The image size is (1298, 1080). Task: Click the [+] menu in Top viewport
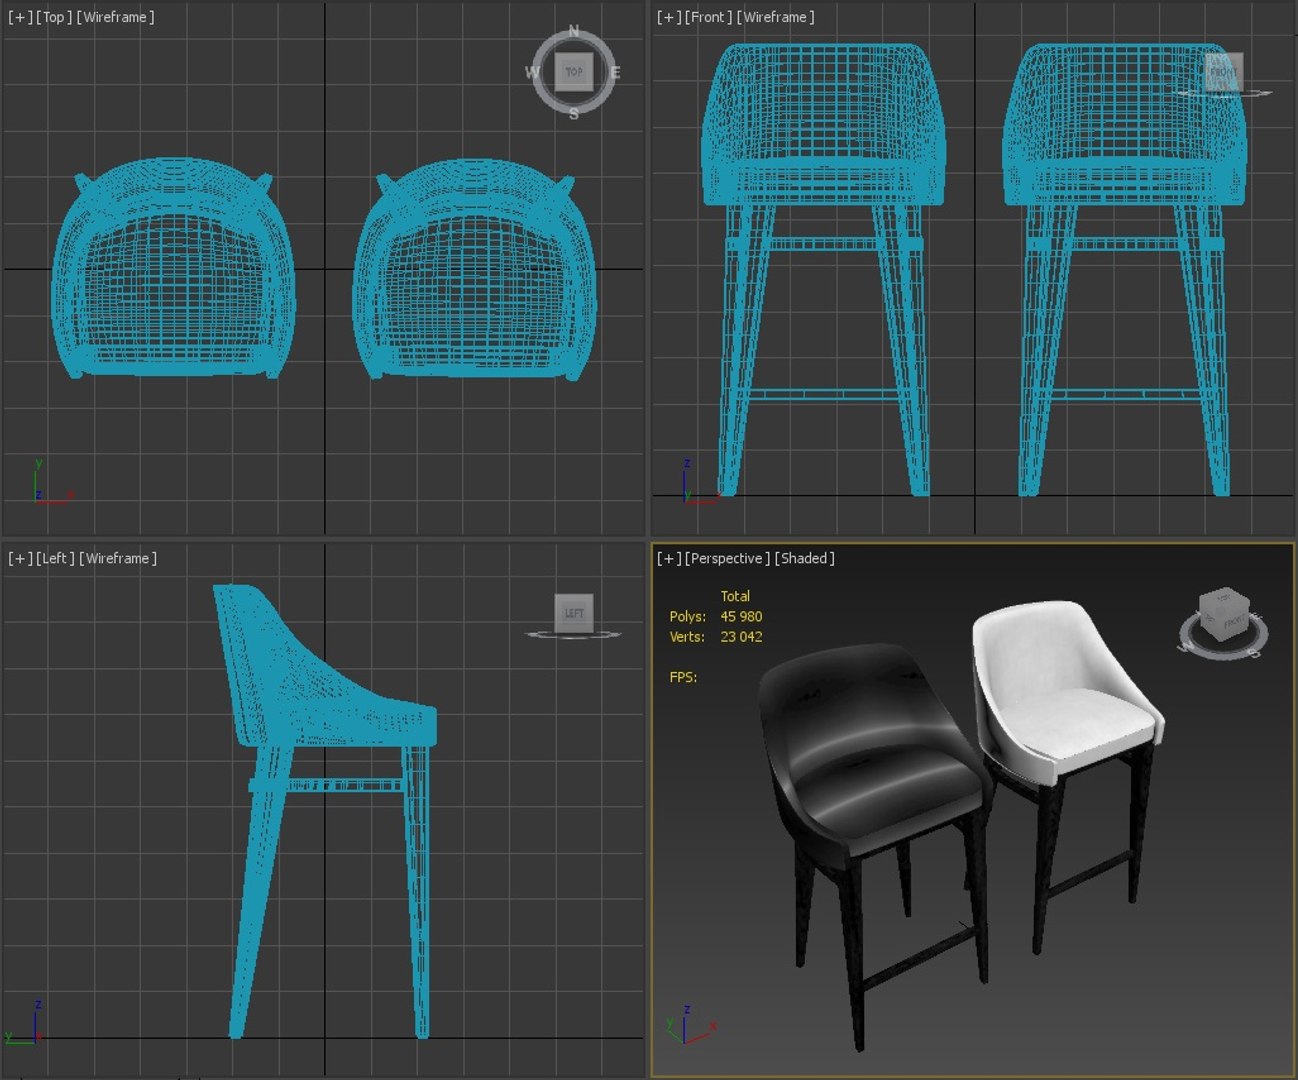pyautogui.click(x=20, y=17)
